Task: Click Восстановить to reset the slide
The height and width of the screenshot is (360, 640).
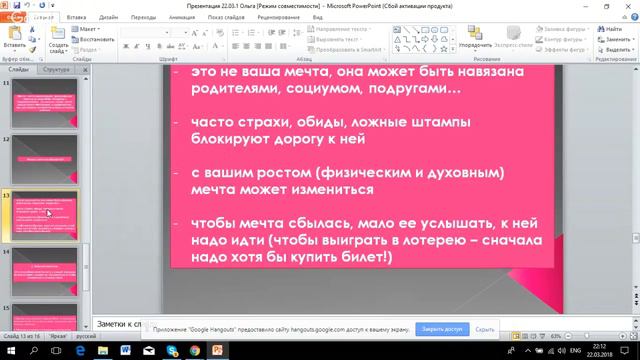Action: tap(93, 40)
